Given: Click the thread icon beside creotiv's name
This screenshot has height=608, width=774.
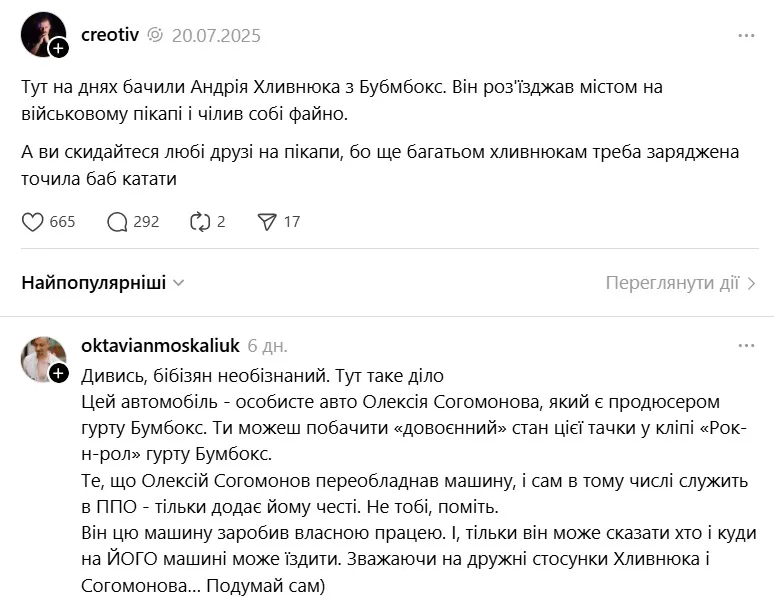Looking at the screenshot, I should click(155, 36).
